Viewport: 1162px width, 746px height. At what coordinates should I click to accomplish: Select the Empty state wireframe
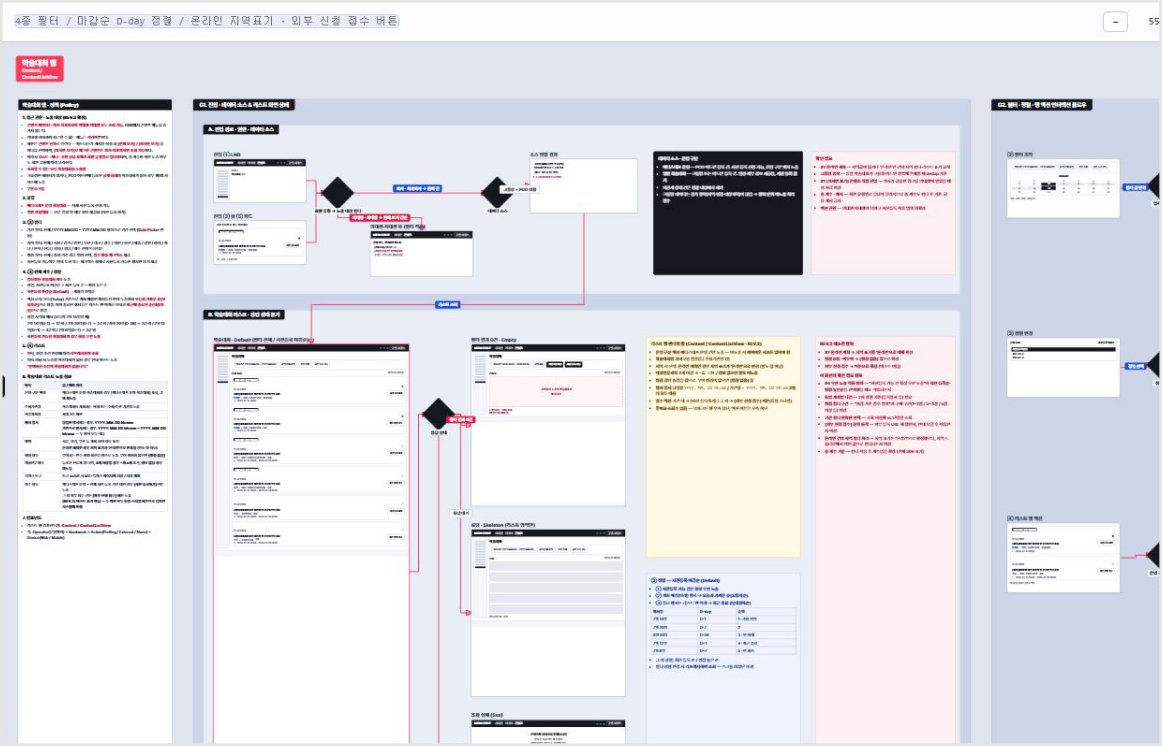tap(548, 425)
